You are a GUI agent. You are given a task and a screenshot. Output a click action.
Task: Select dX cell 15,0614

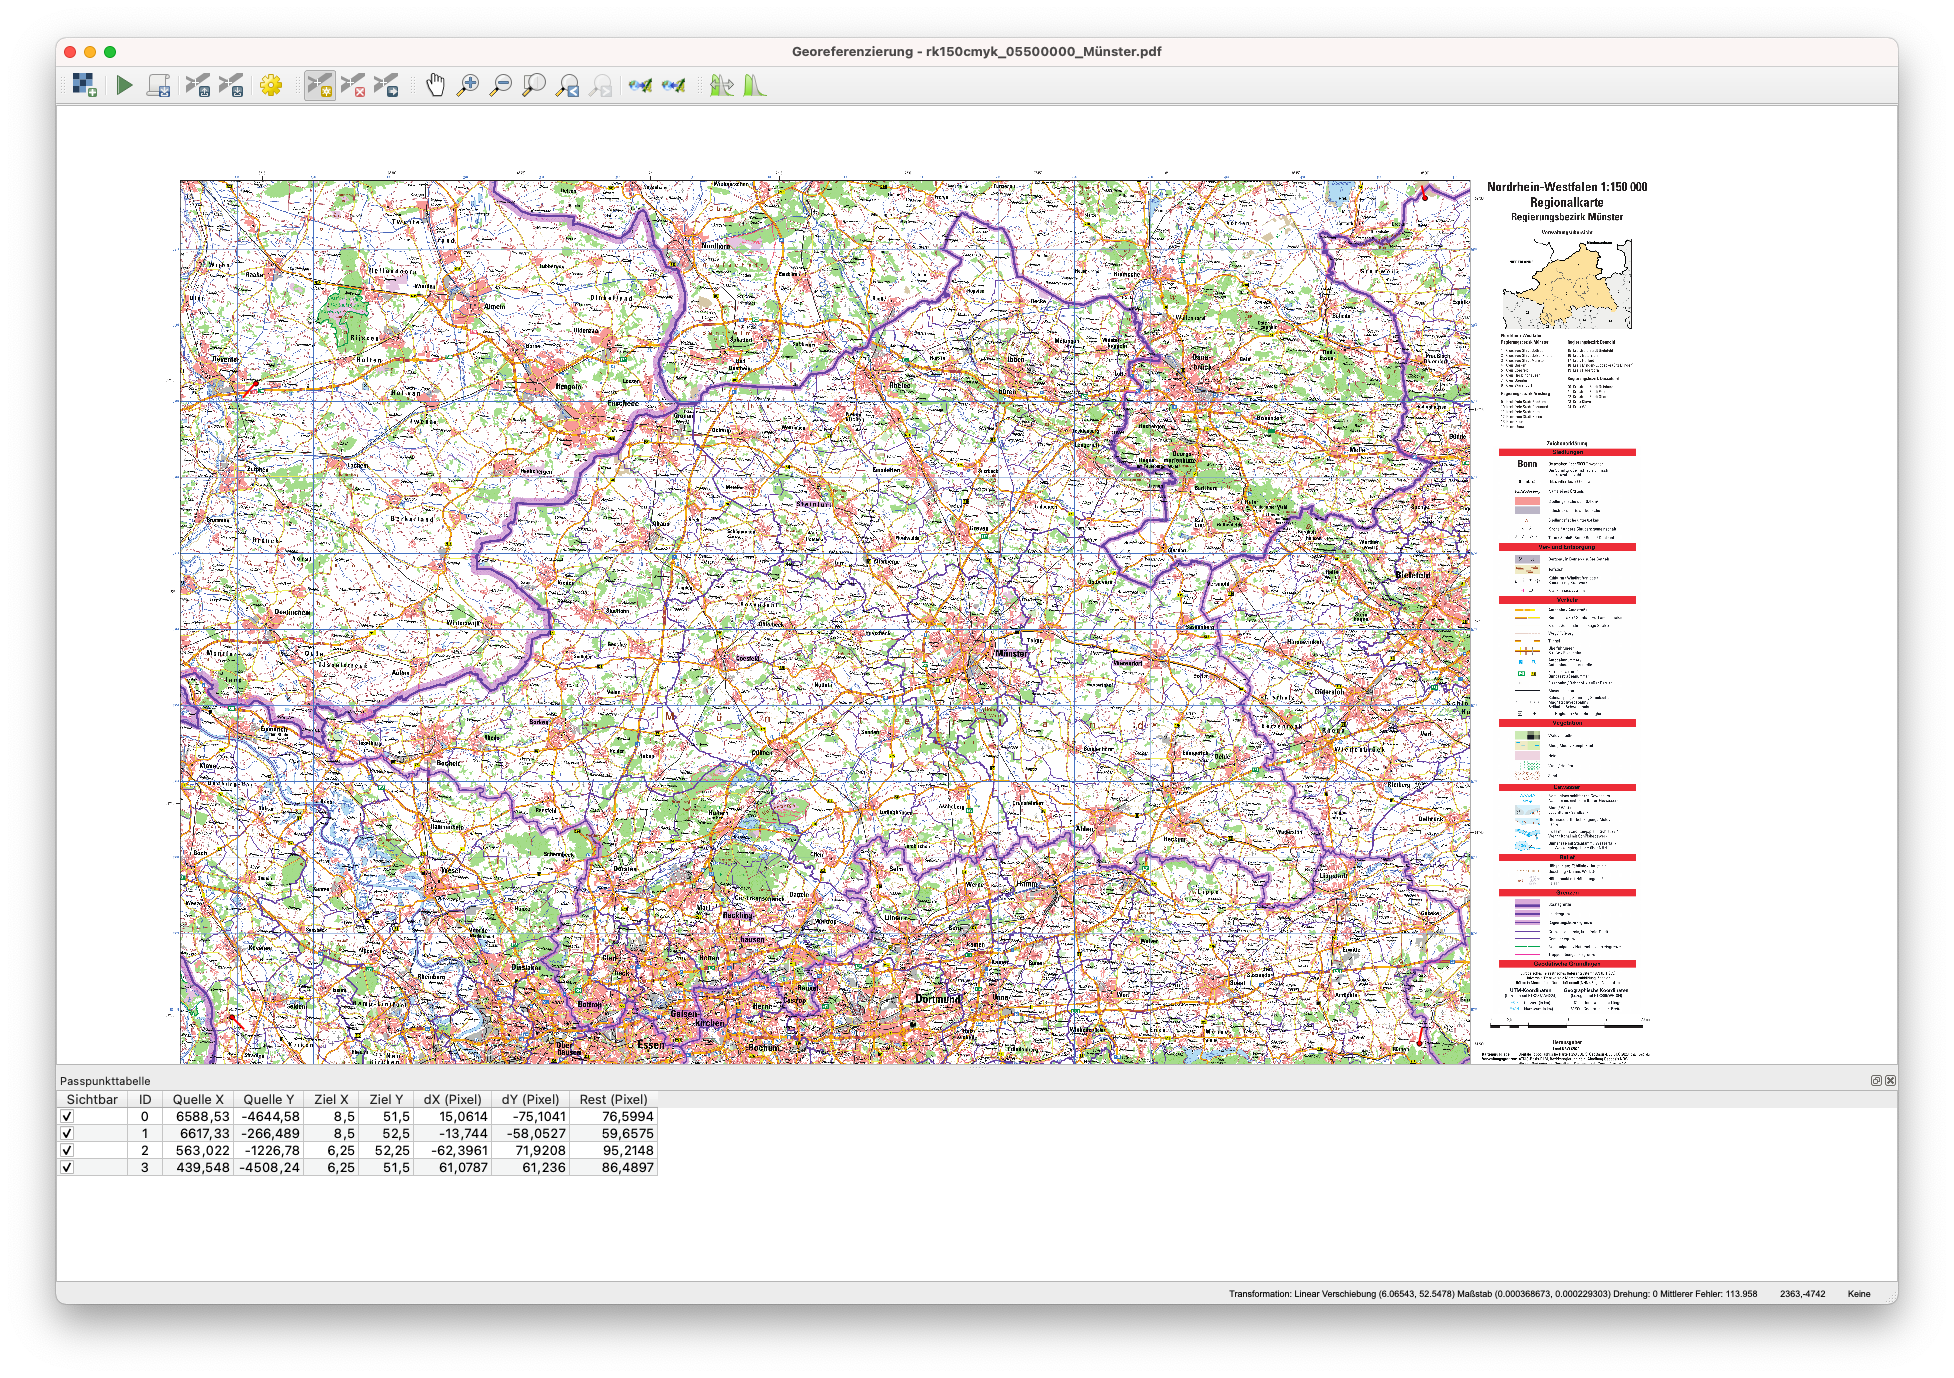pos(452,1116)
